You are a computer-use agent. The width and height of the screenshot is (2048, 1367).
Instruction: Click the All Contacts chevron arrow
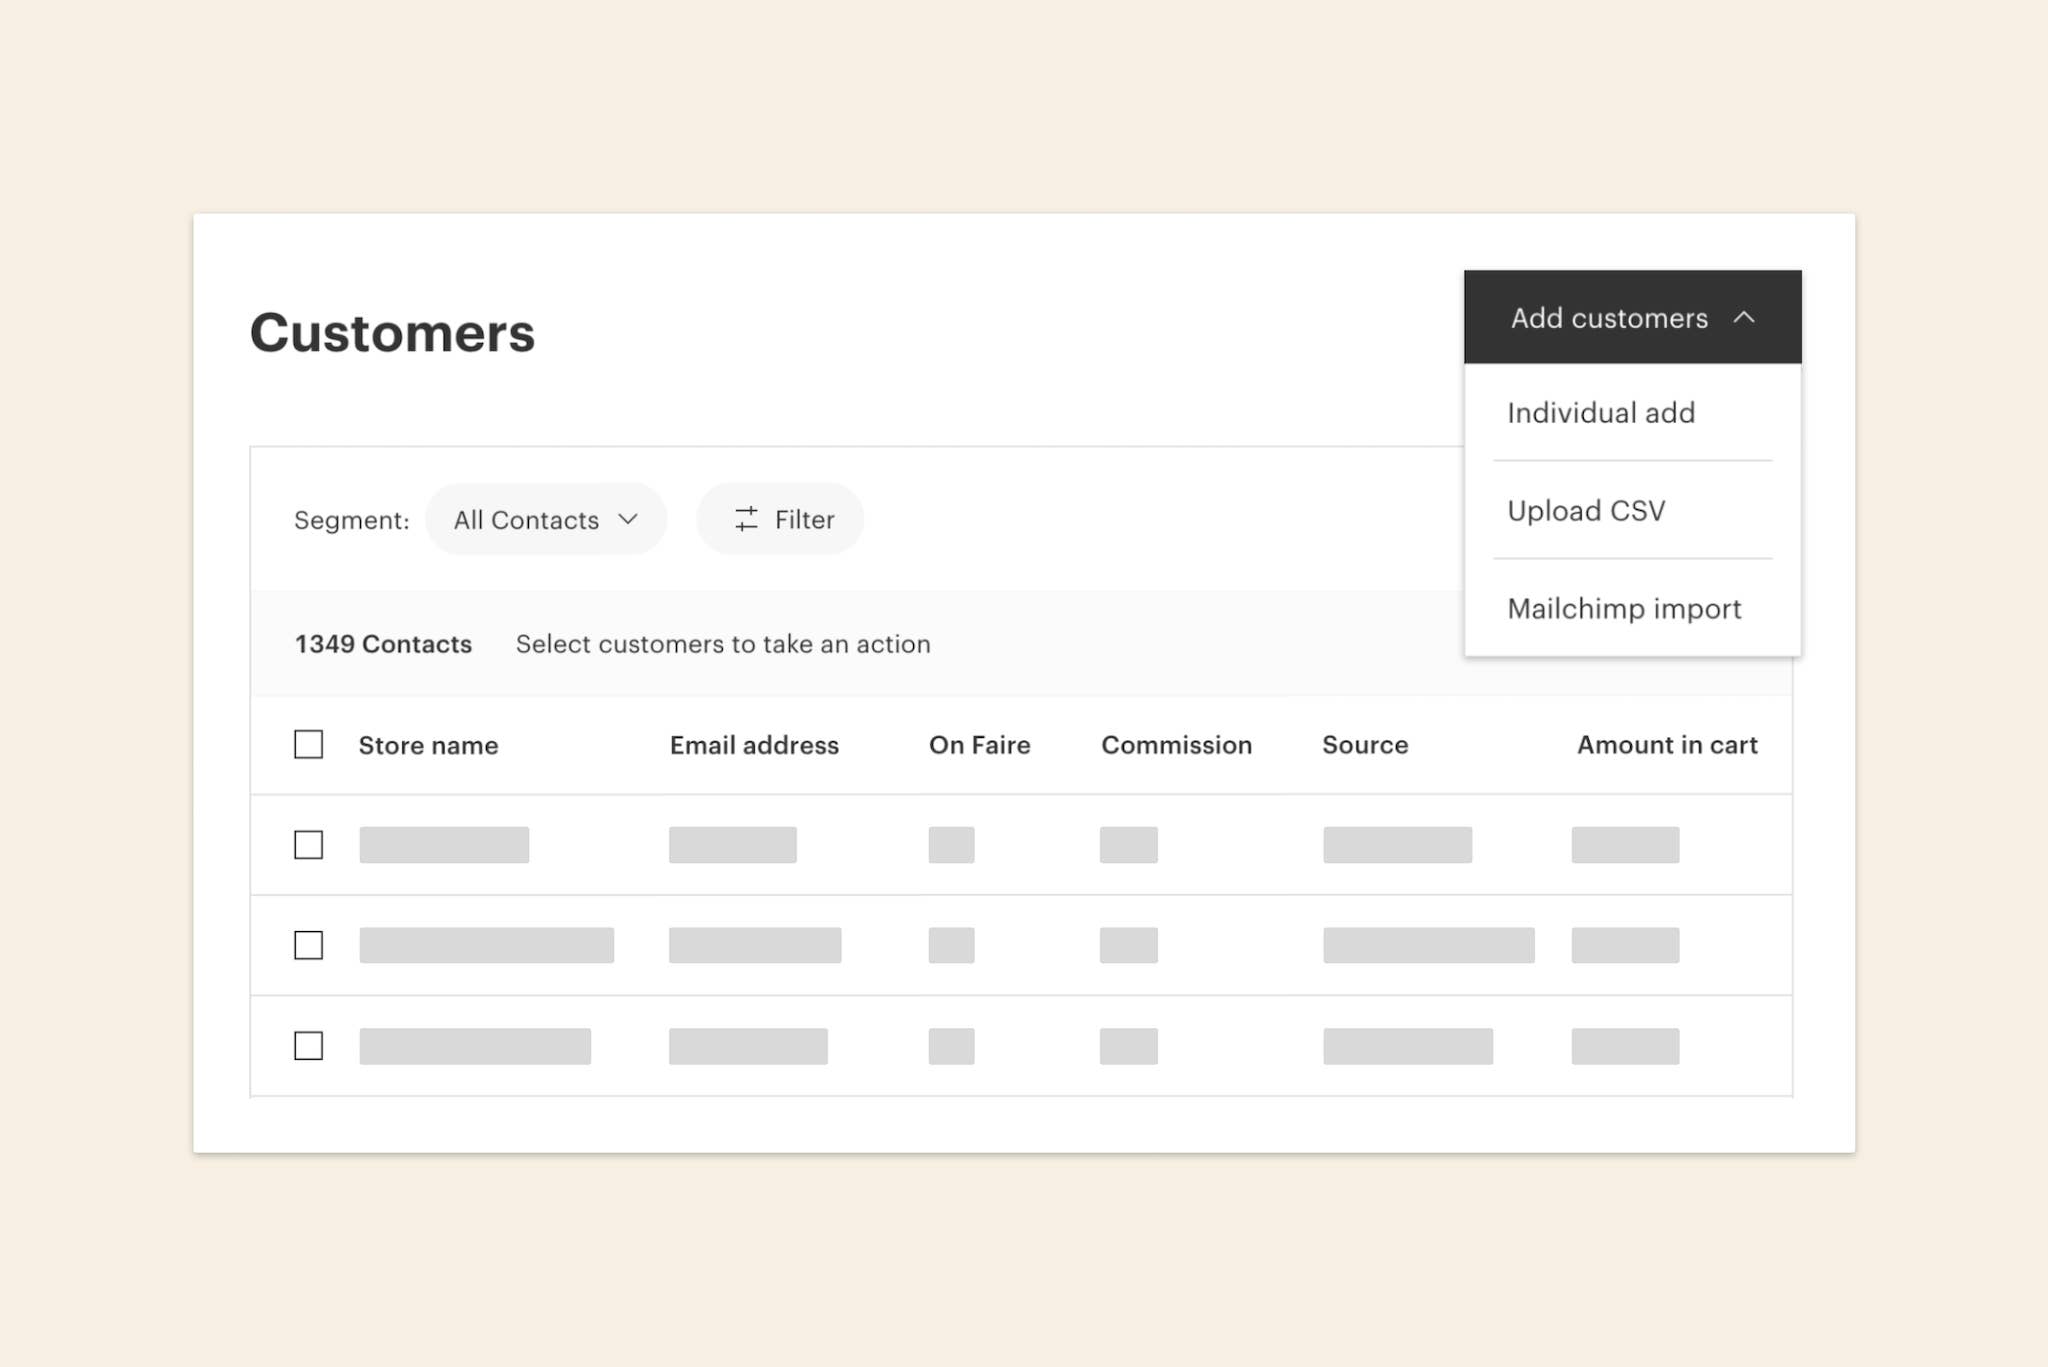[628, 519]
